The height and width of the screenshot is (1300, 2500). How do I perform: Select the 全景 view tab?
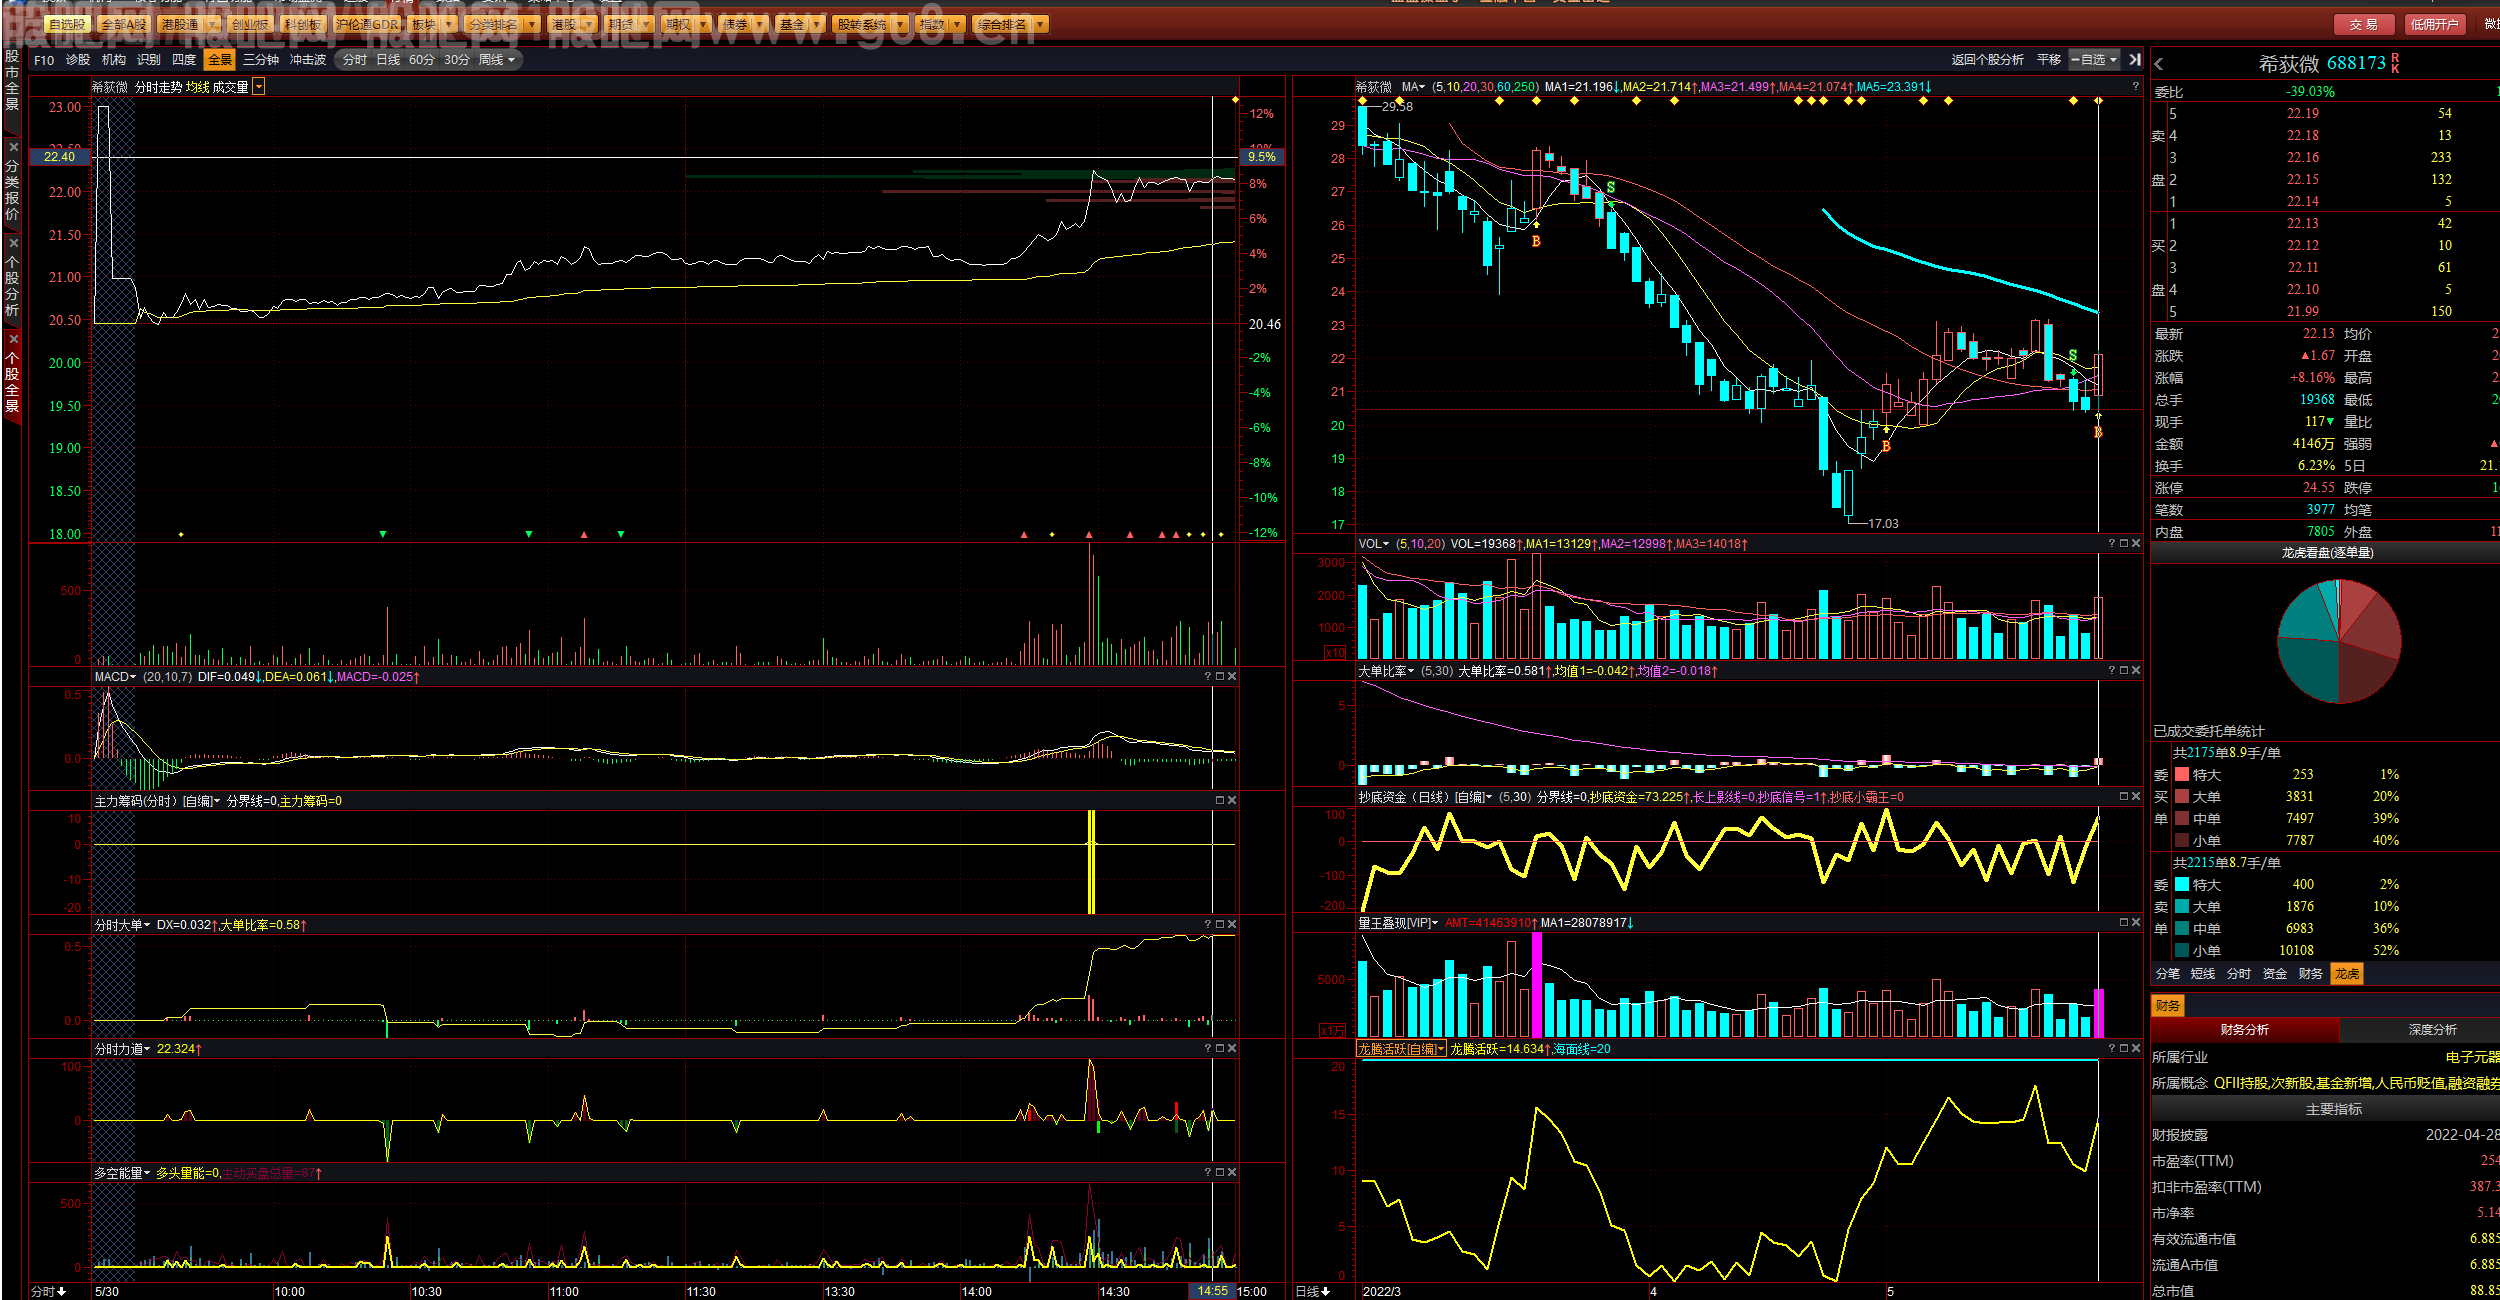tap(219, 60)
